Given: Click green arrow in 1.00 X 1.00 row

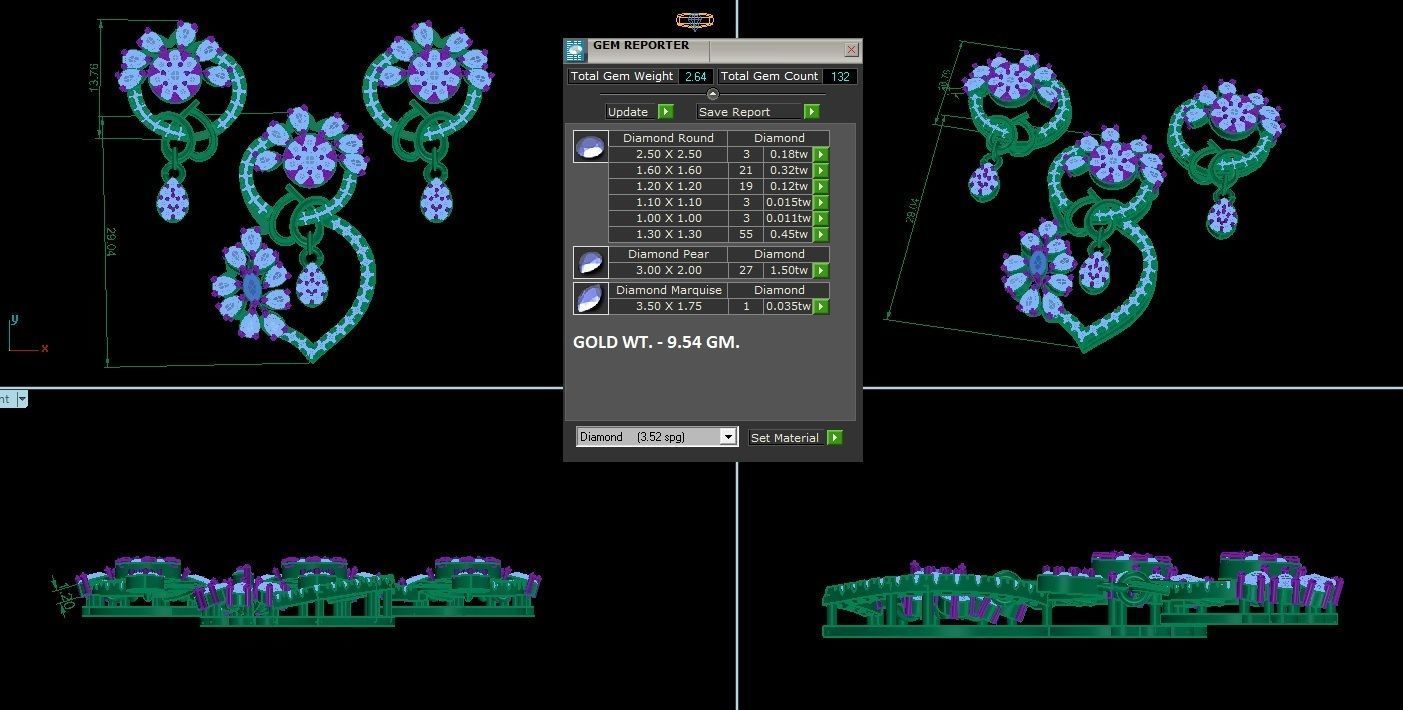Looking at the screenshot, I should [821, 219].
